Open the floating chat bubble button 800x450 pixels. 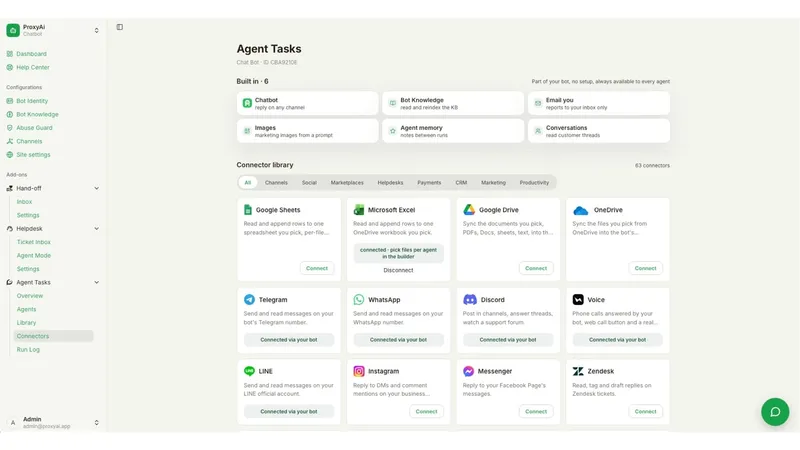[775, 412]
